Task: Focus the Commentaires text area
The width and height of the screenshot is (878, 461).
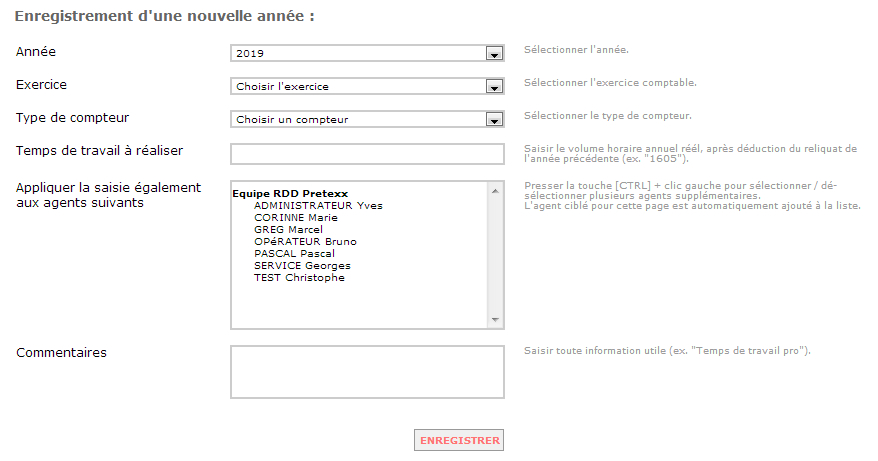Action: tap(367, 372)
